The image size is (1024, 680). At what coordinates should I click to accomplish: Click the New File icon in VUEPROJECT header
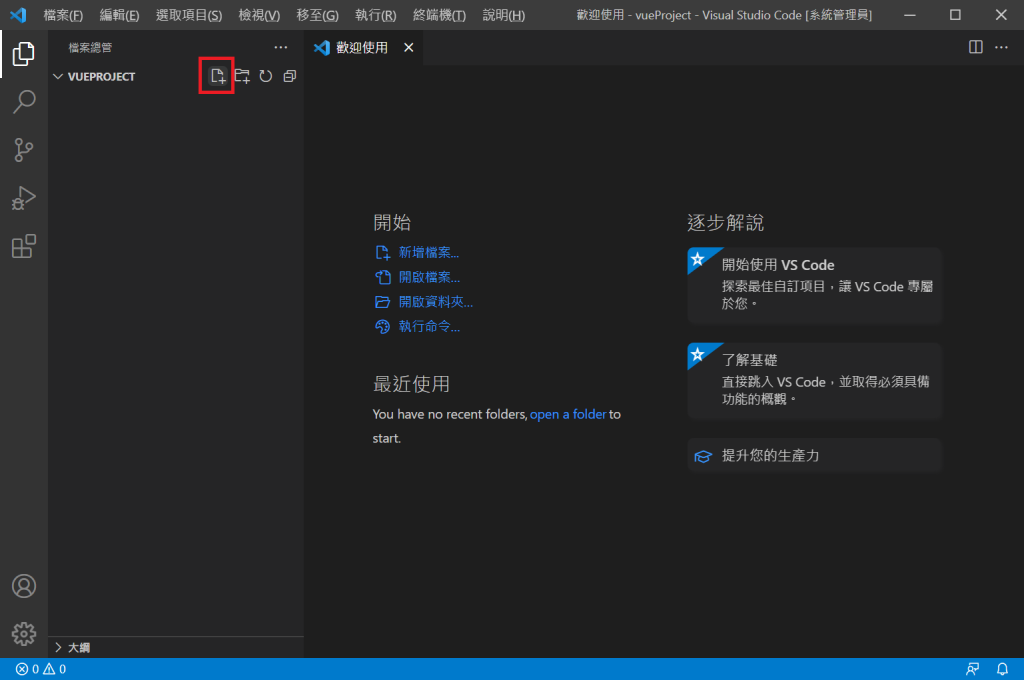(x=217, y=76)
